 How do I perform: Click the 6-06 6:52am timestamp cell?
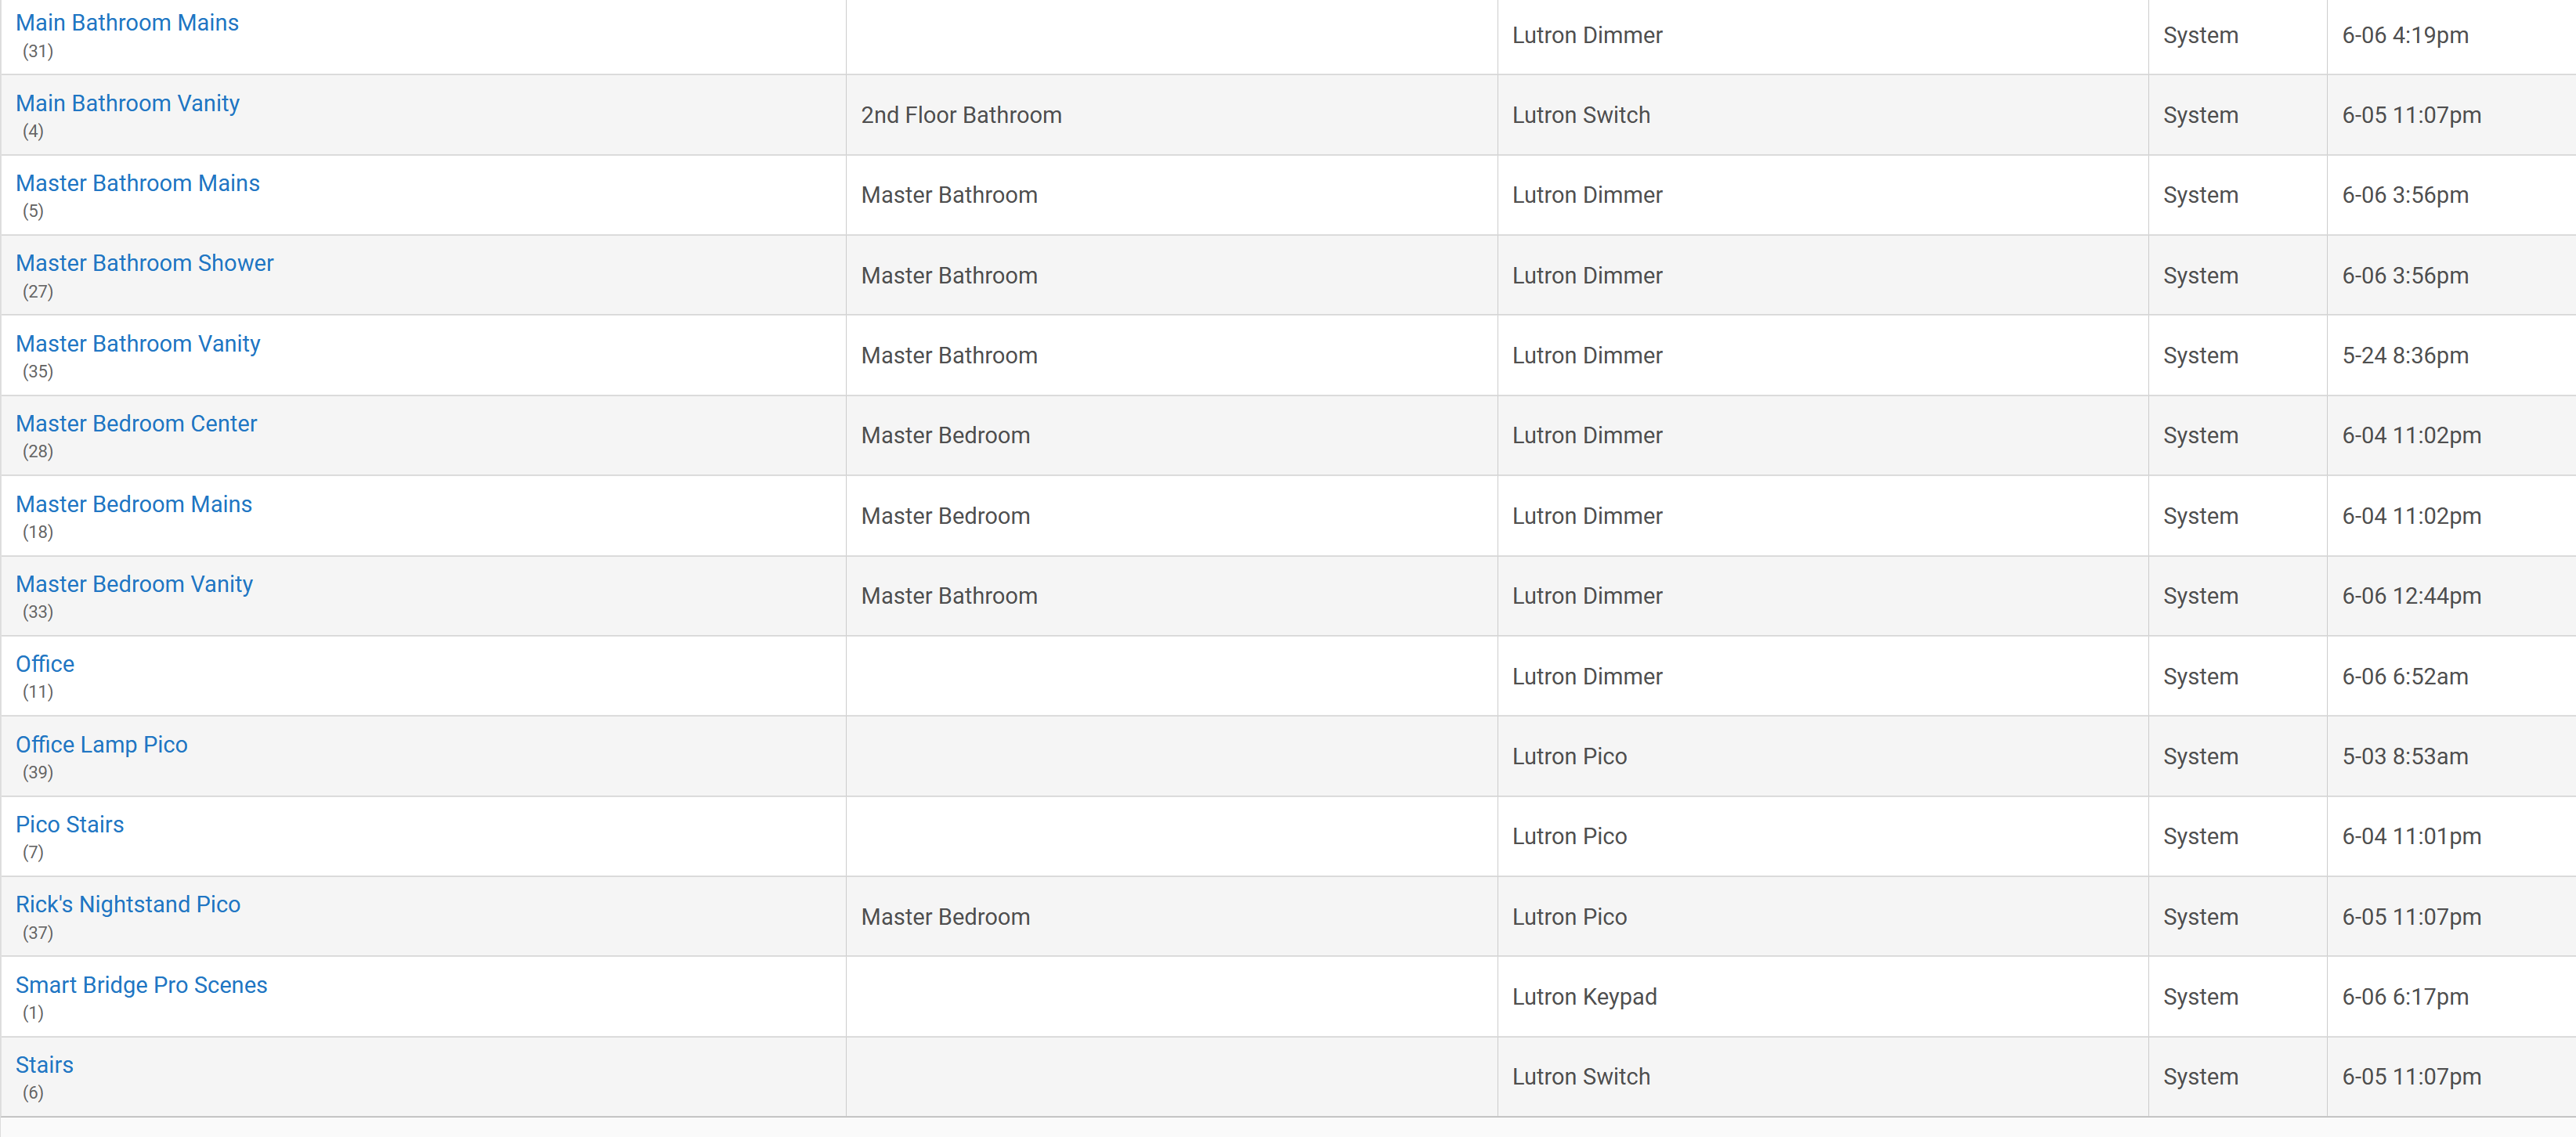(x=2405, y=677)
